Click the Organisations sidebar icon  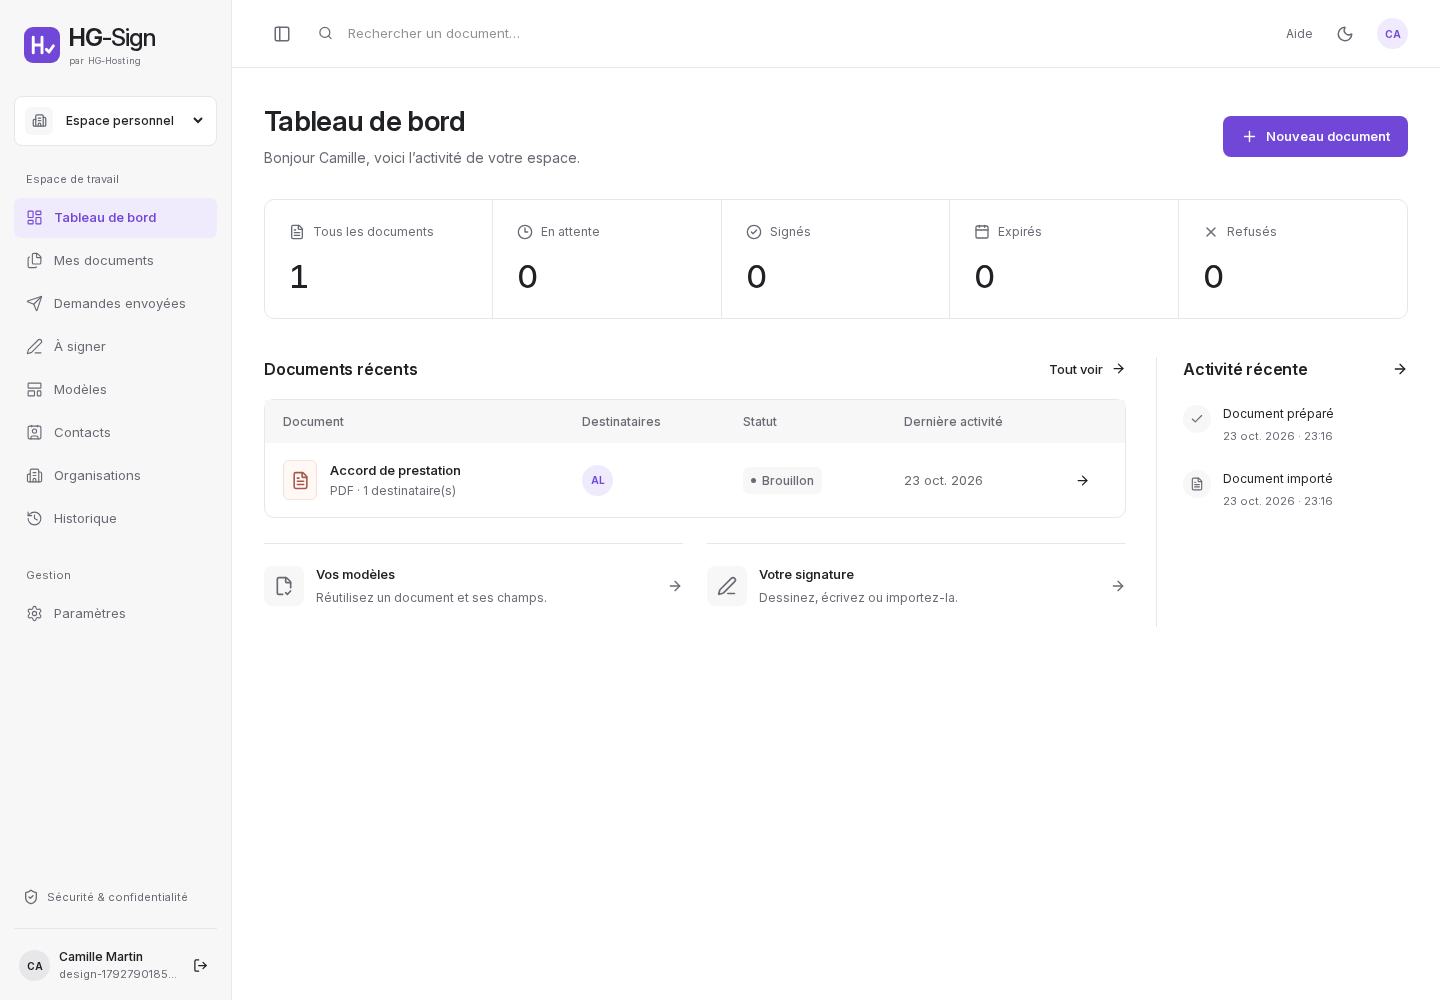click(35, 476)
